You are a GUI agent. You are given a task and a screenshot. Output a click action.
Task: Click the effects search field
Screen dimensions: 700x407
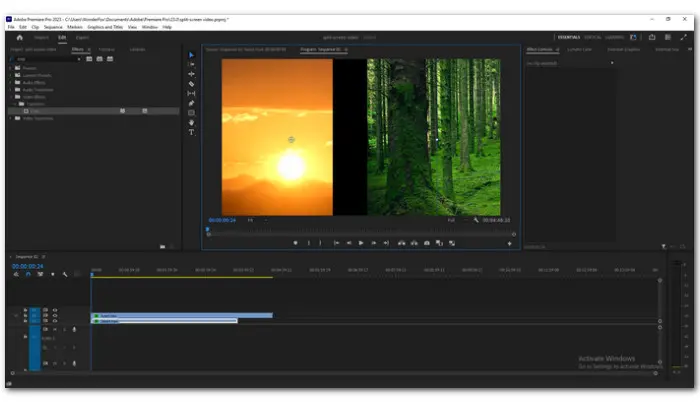[46, 59]
